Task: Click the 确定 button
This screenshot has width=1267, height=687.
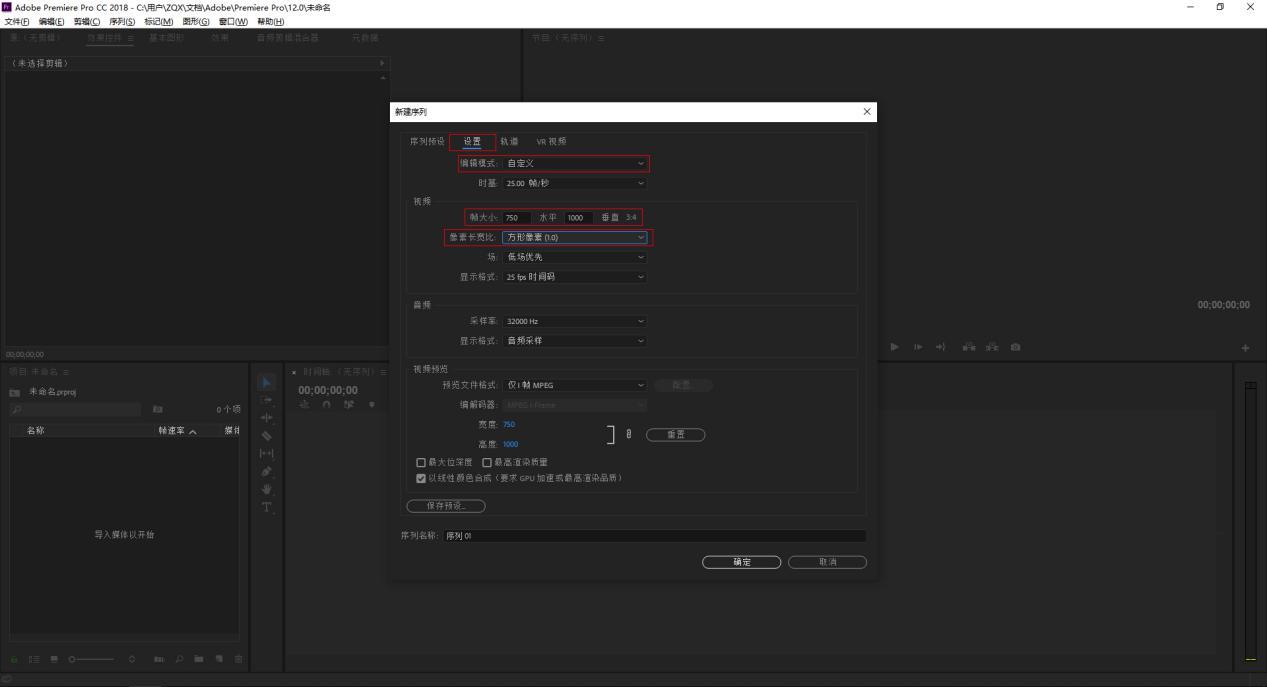Action: [x=741, y=562]
